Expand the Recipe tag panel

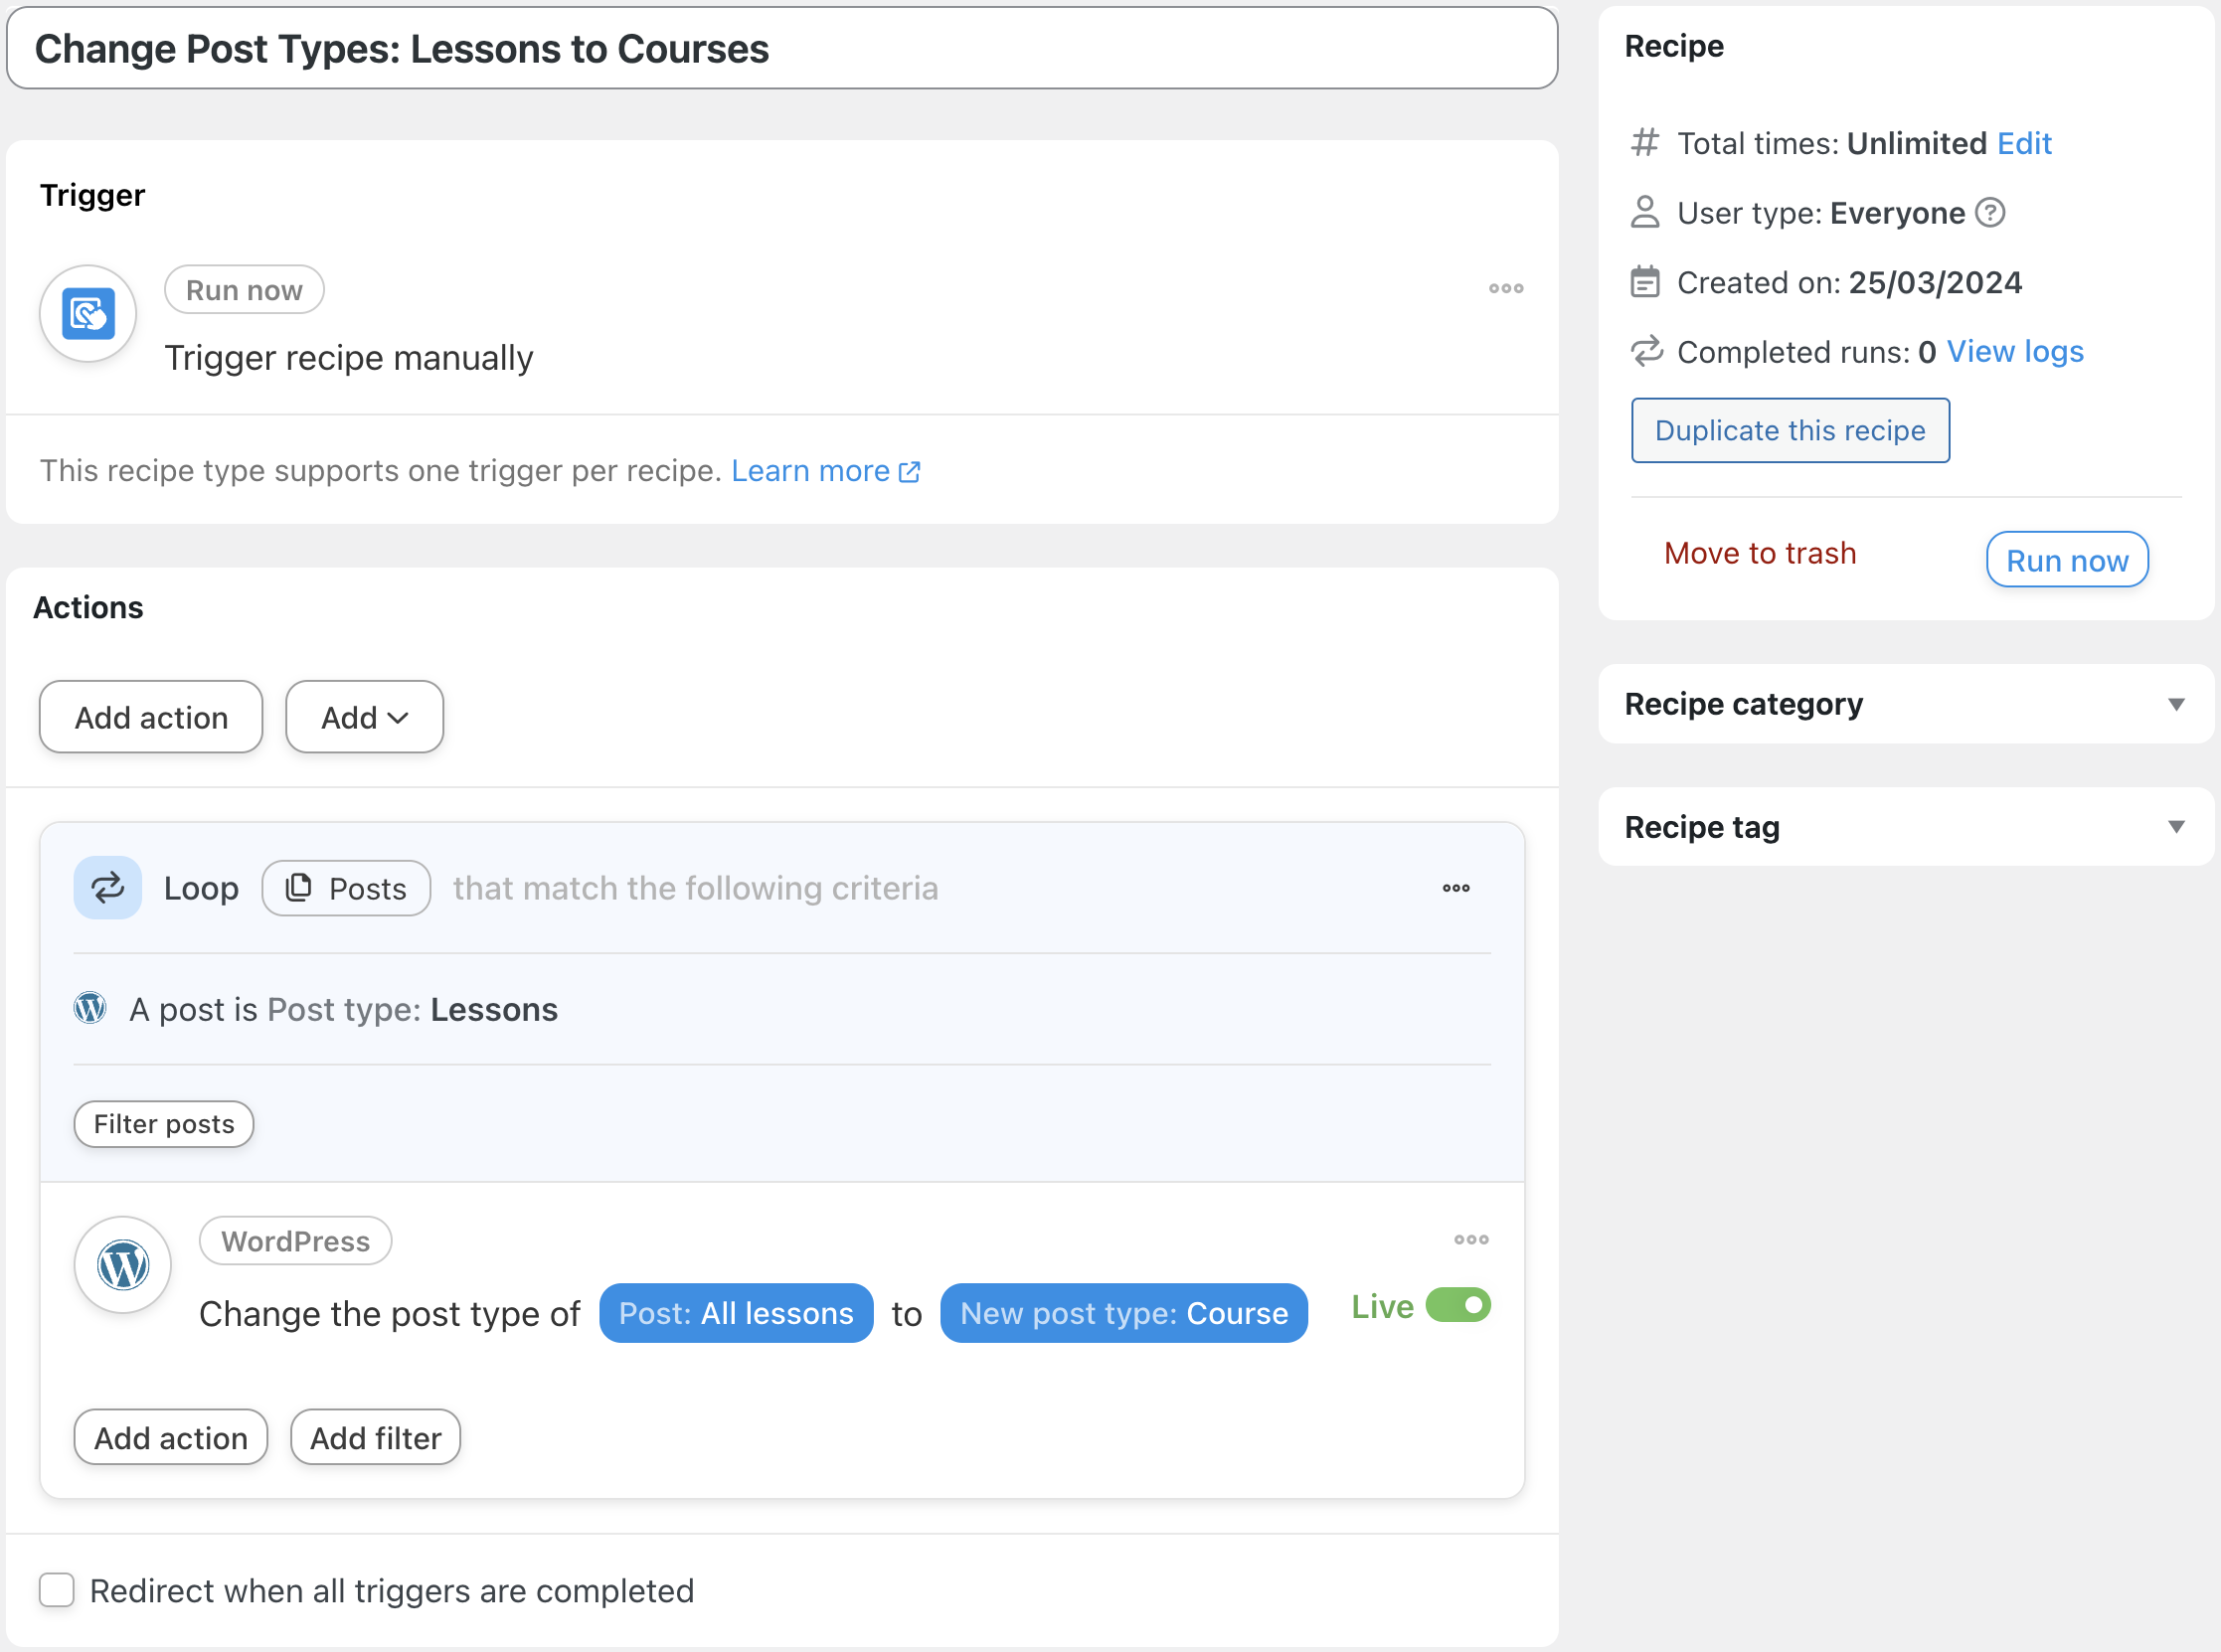[x=2177, y=827]
